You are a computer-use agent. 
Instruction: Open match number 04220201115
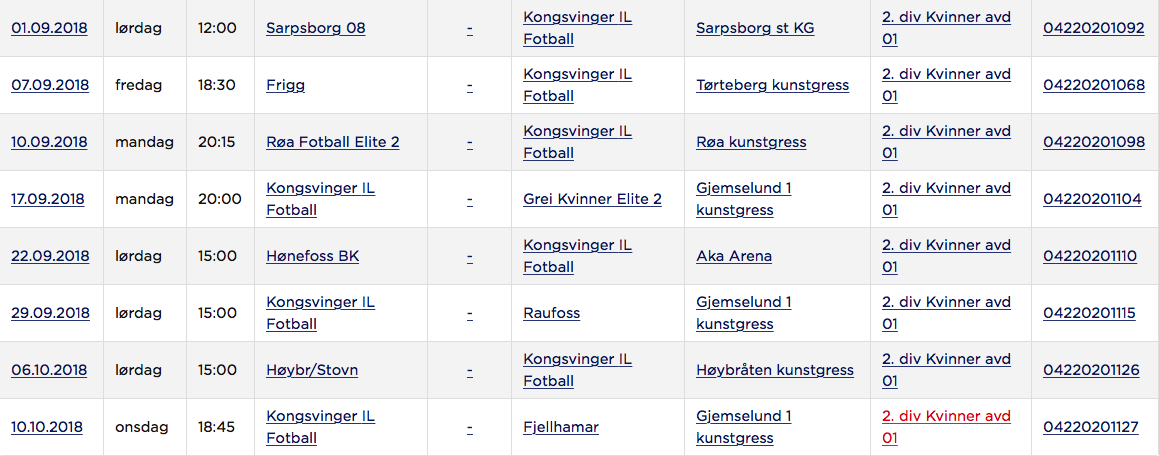[1090, 313]
